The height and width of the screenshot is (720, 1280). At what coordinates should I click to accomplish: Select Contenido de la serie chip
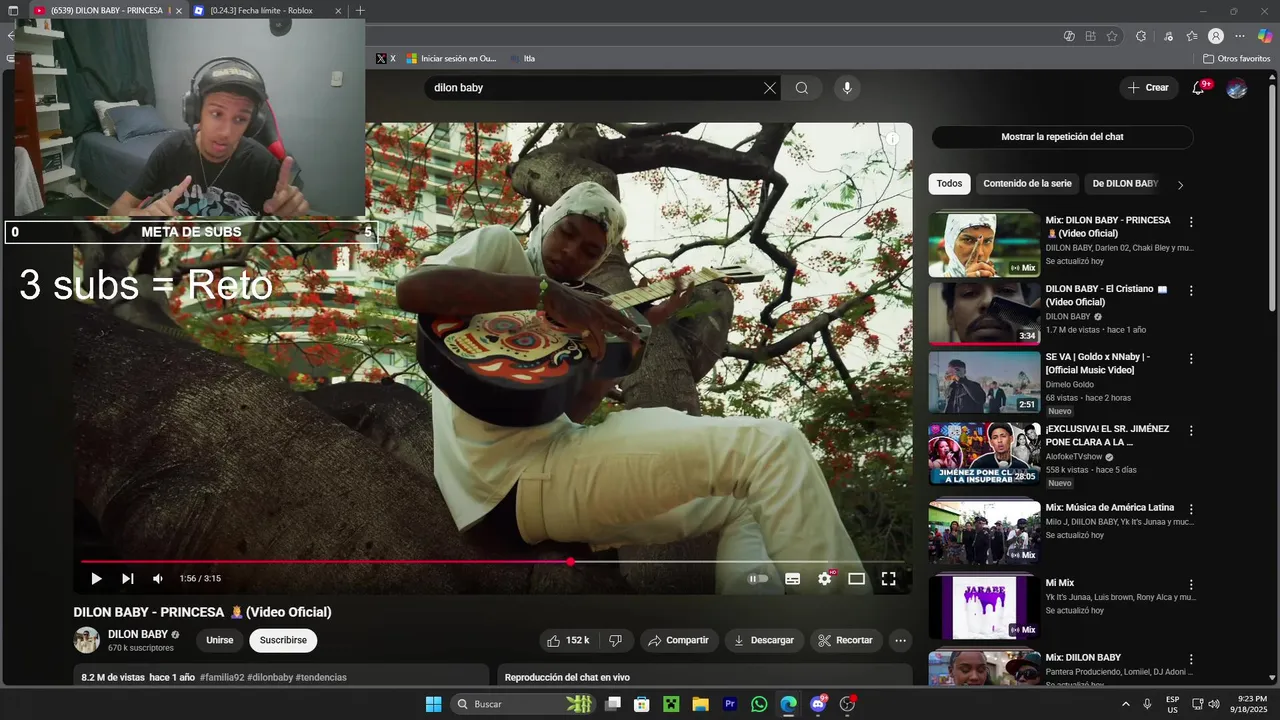click(1027, 184)
